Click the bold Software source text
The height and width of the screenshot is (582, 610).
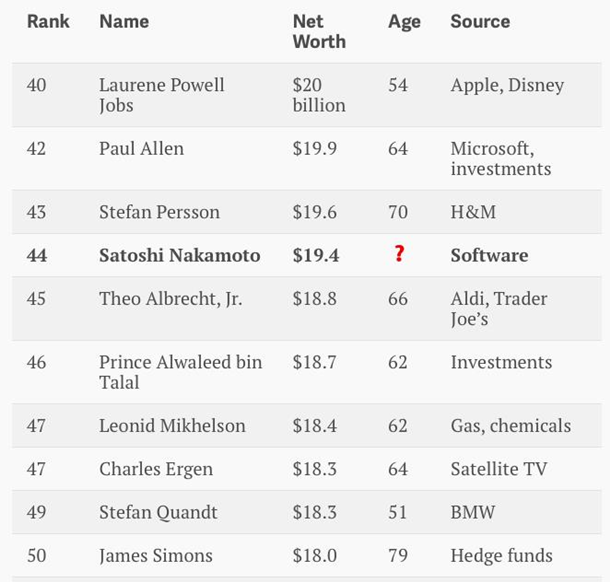tap(489, 255)
